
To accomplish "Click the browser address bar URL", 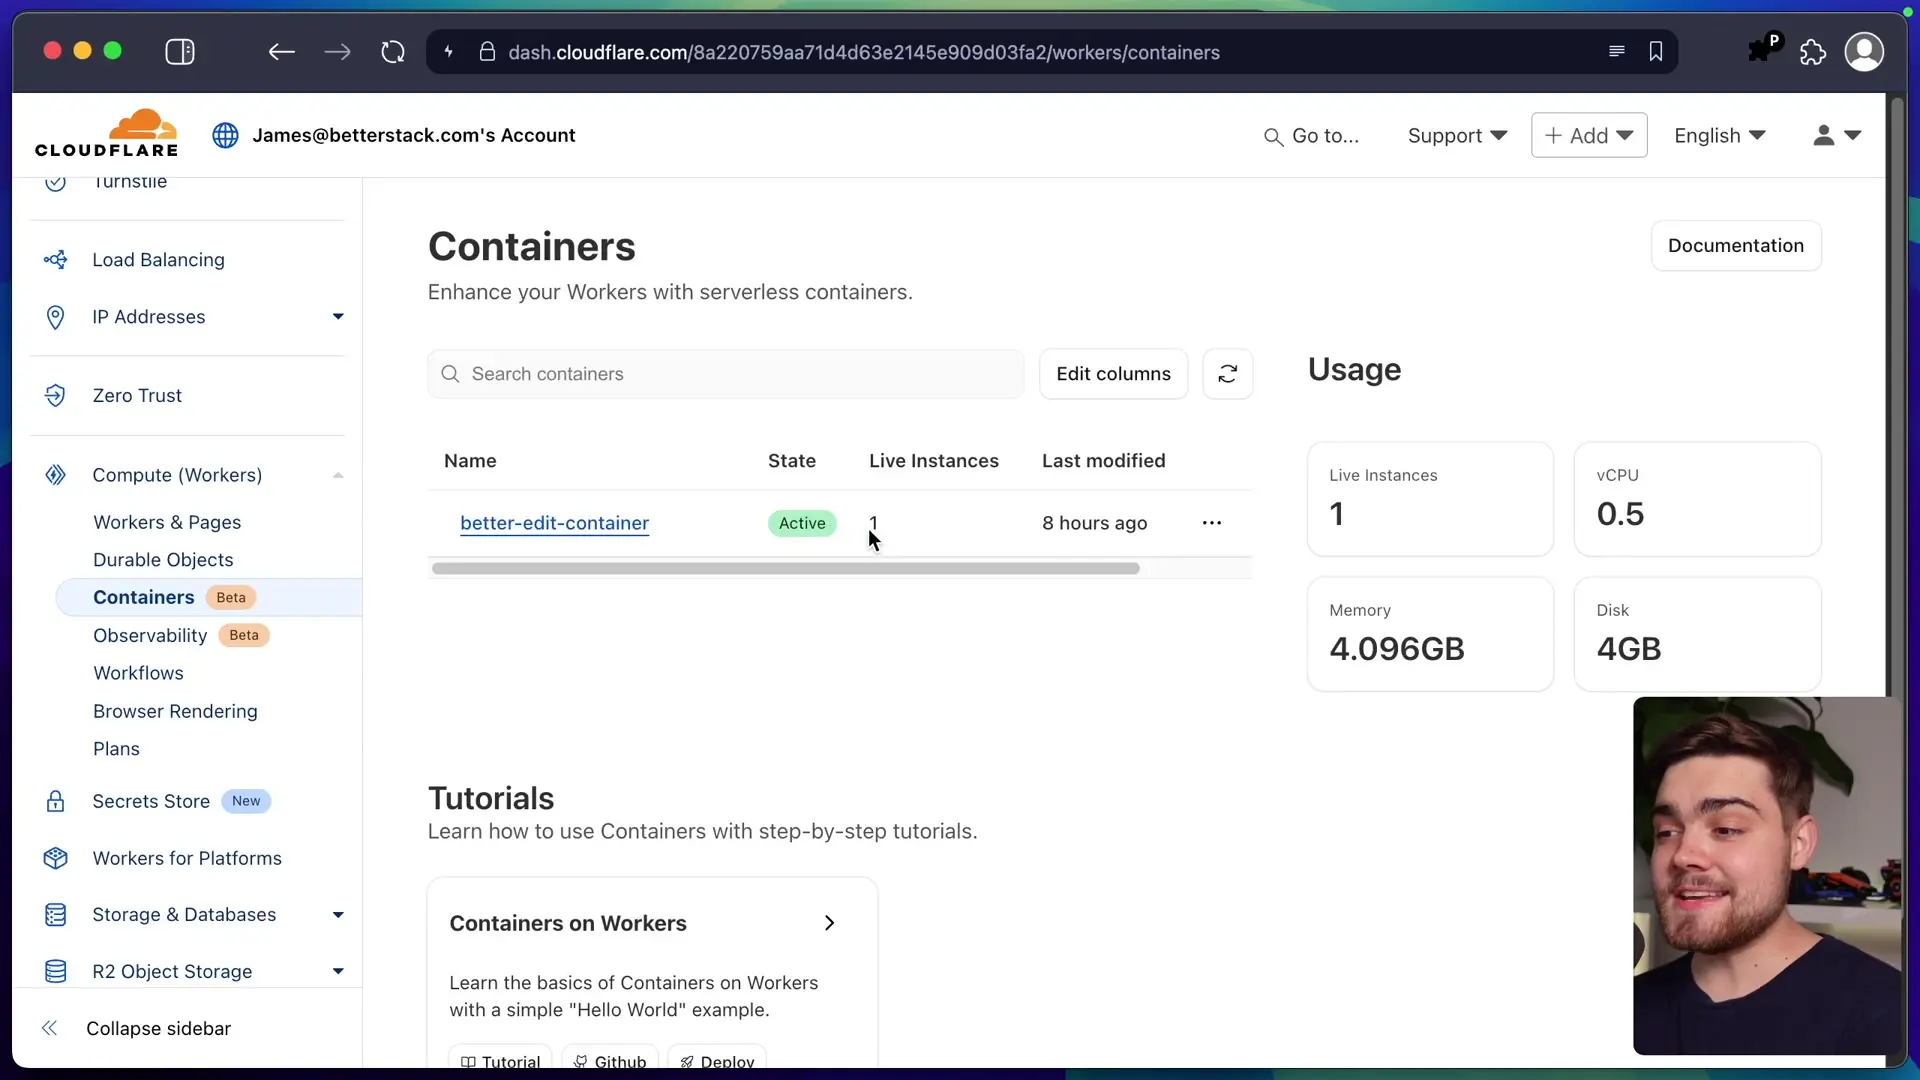I will click(x=863, y=52).
